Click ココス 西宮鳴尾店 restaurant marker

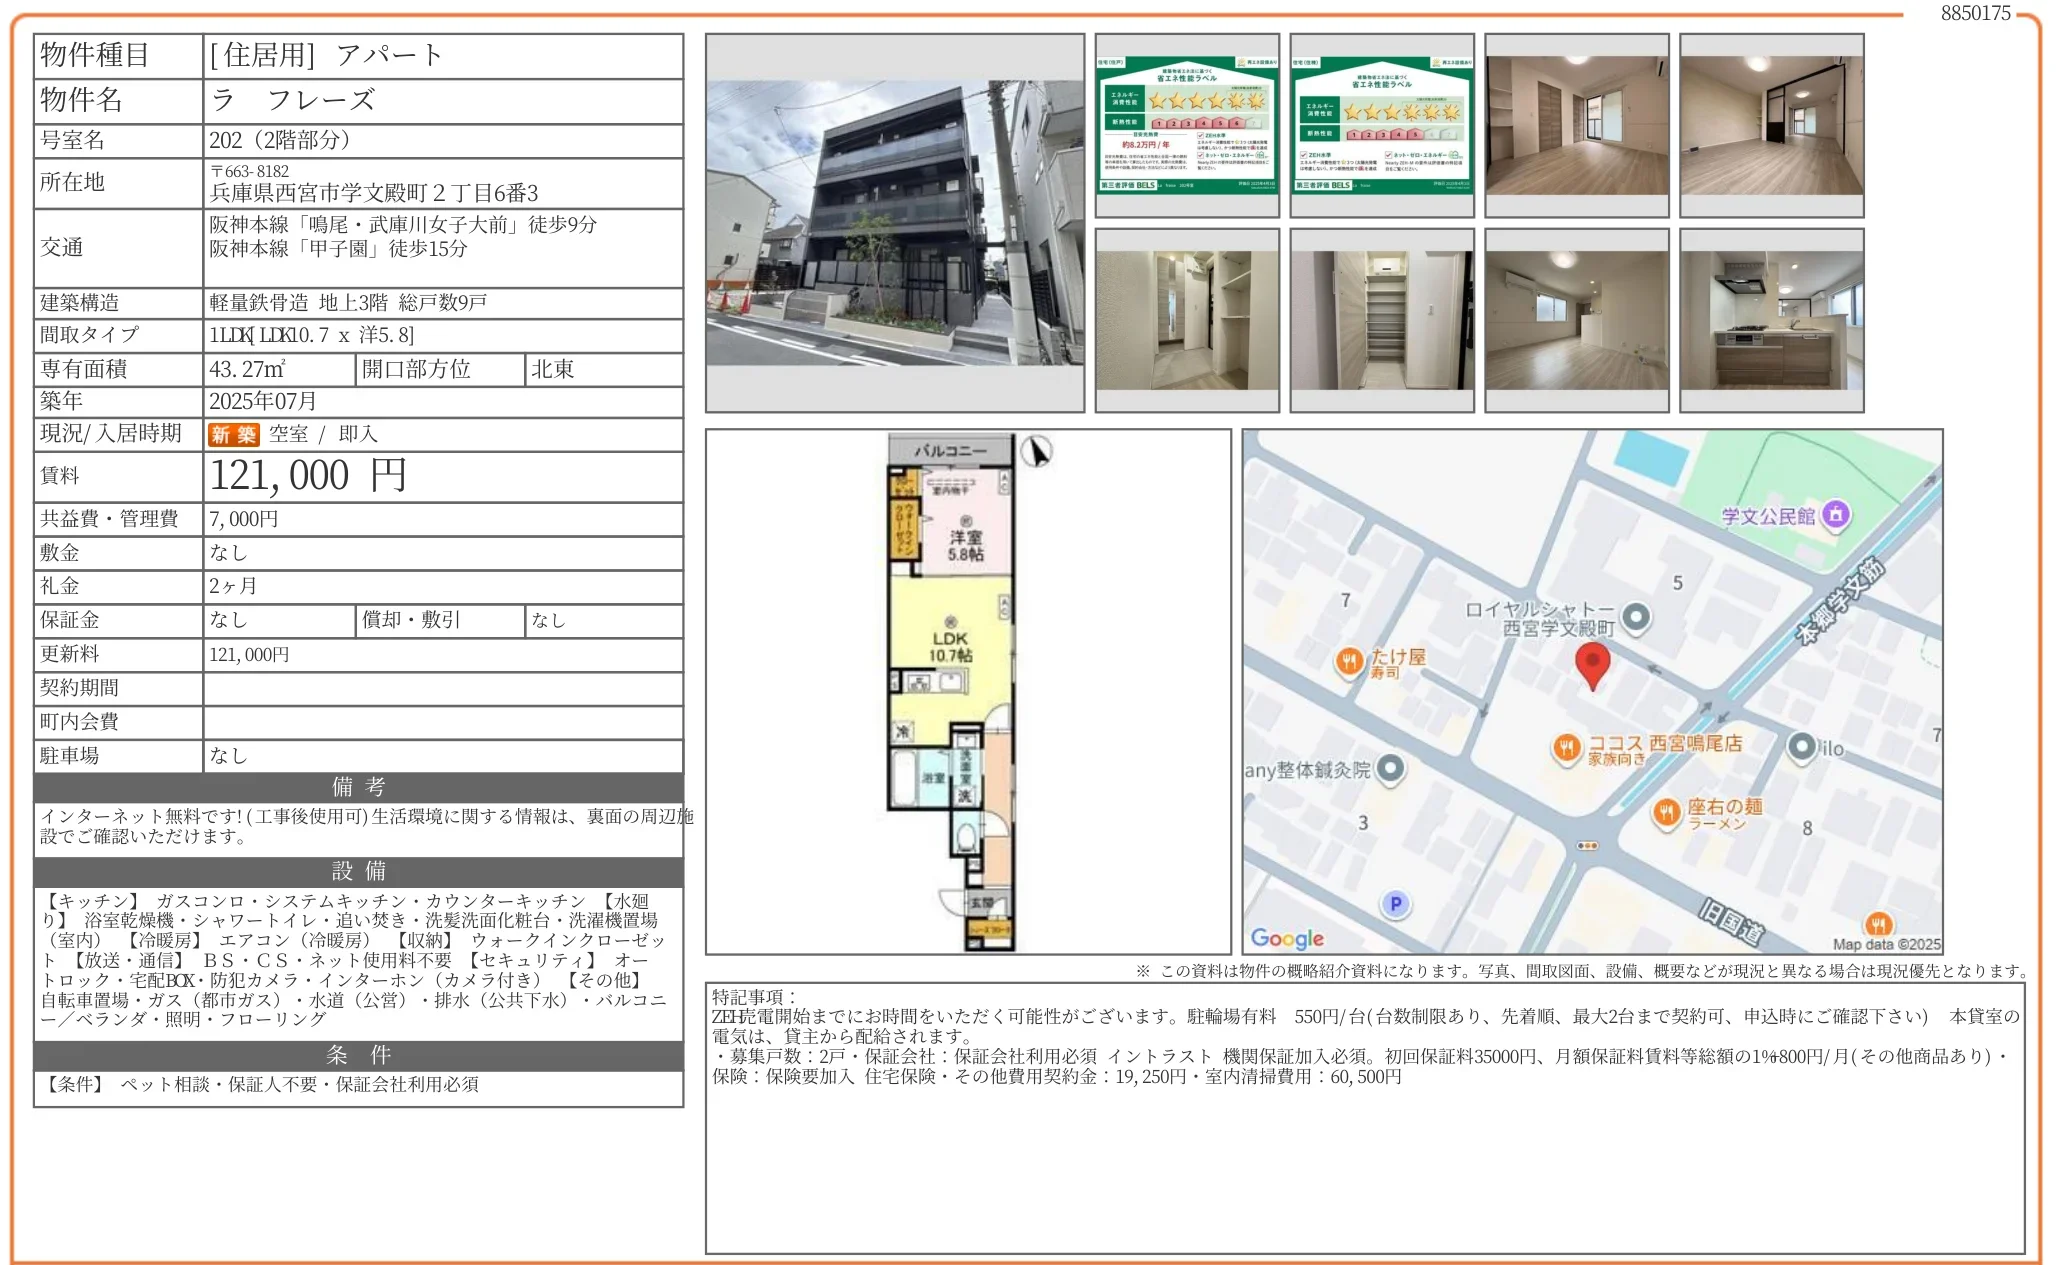pos(1566,747)
